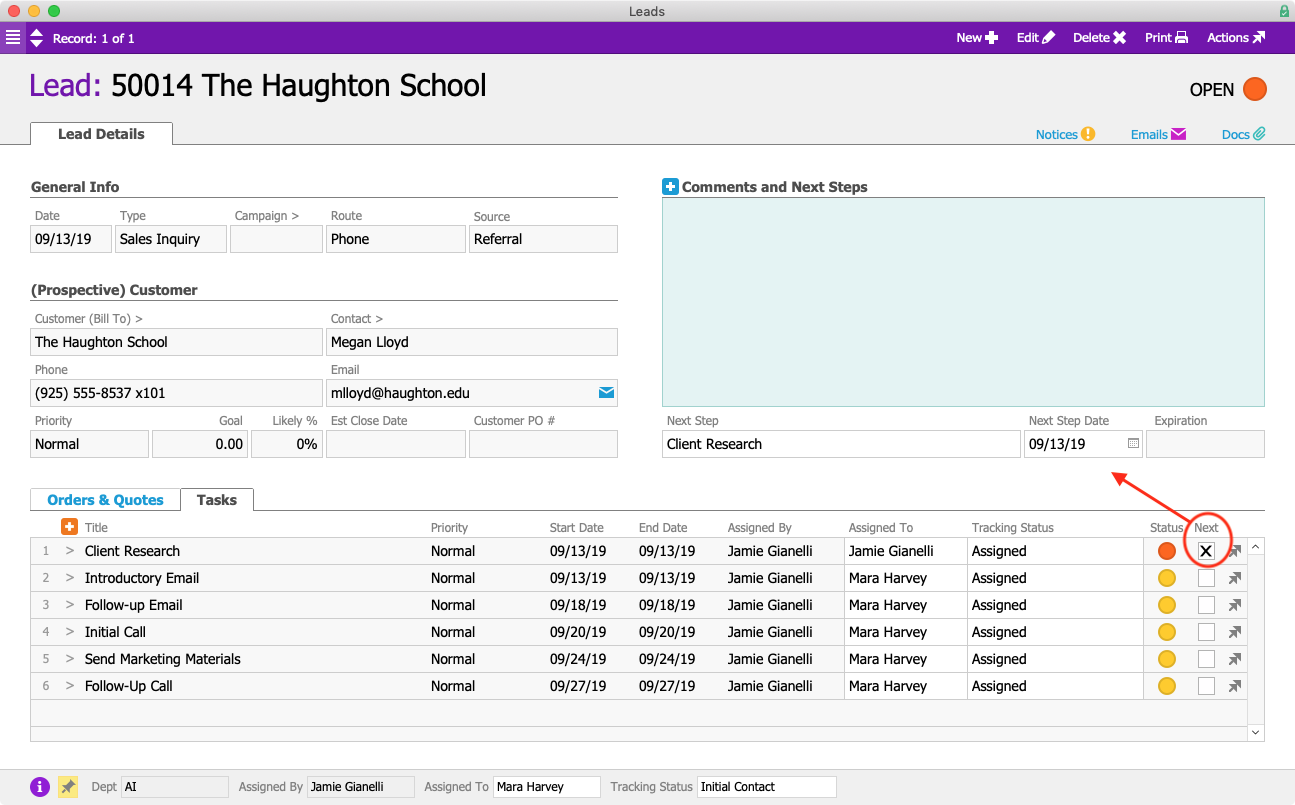Check the Next checkbox for Initial Call
Viewport: 1295px width, 805px height.
[x=1206, y=632]
